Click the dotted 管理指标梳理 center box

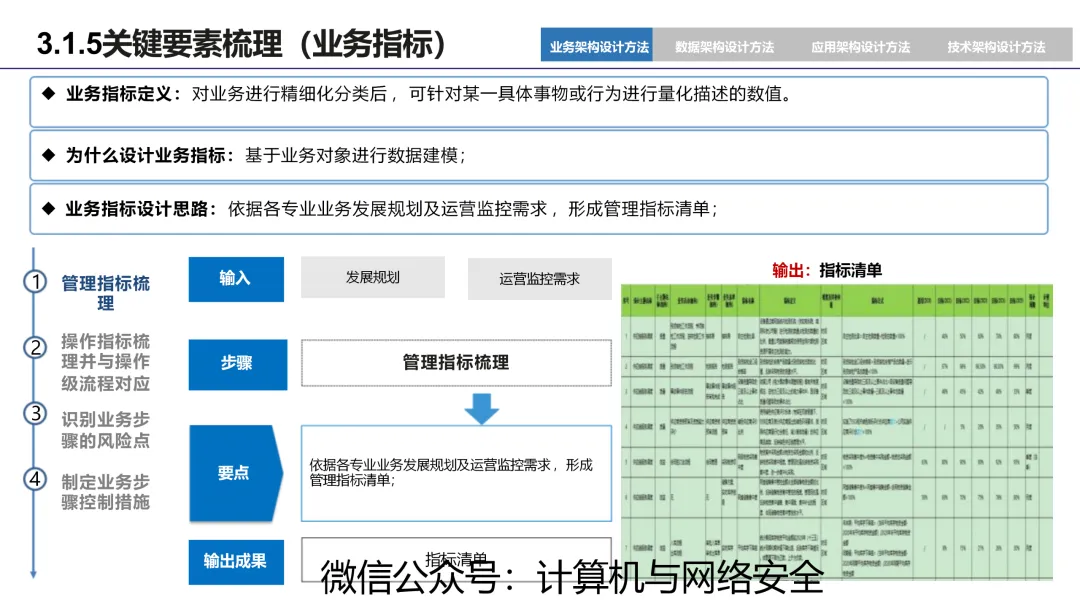456,362
